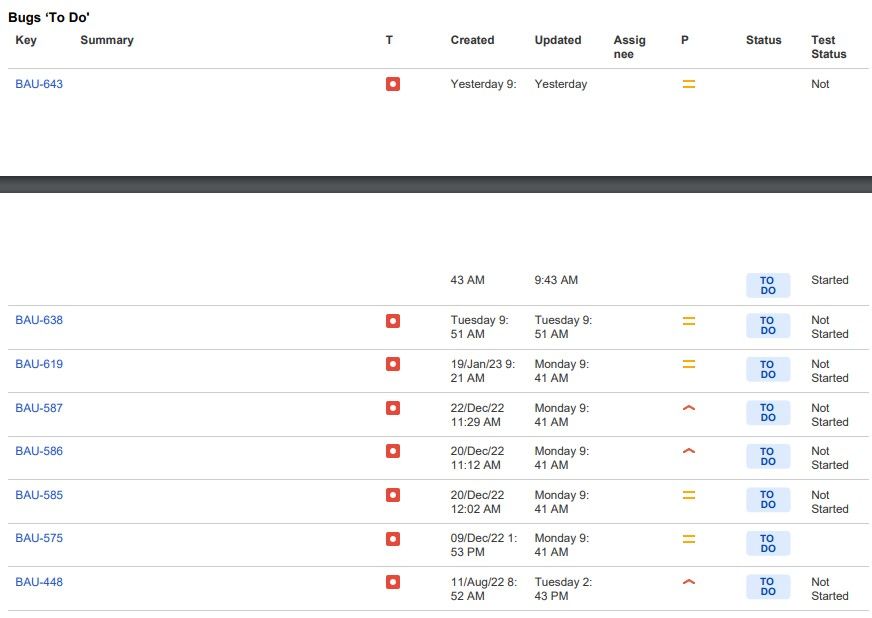Click medium priority icon for BAU-638

(x=688, y=321)
